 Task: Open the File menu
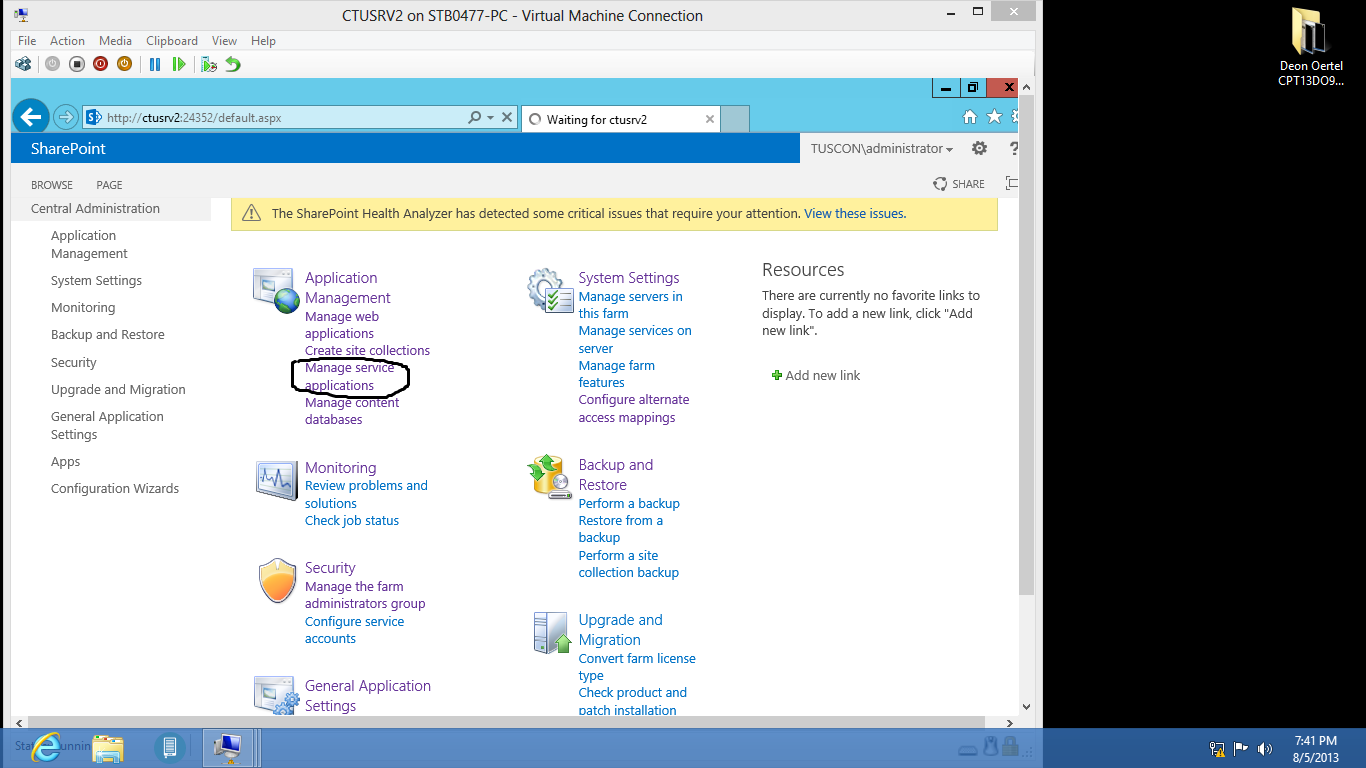(x=27, y=41)
